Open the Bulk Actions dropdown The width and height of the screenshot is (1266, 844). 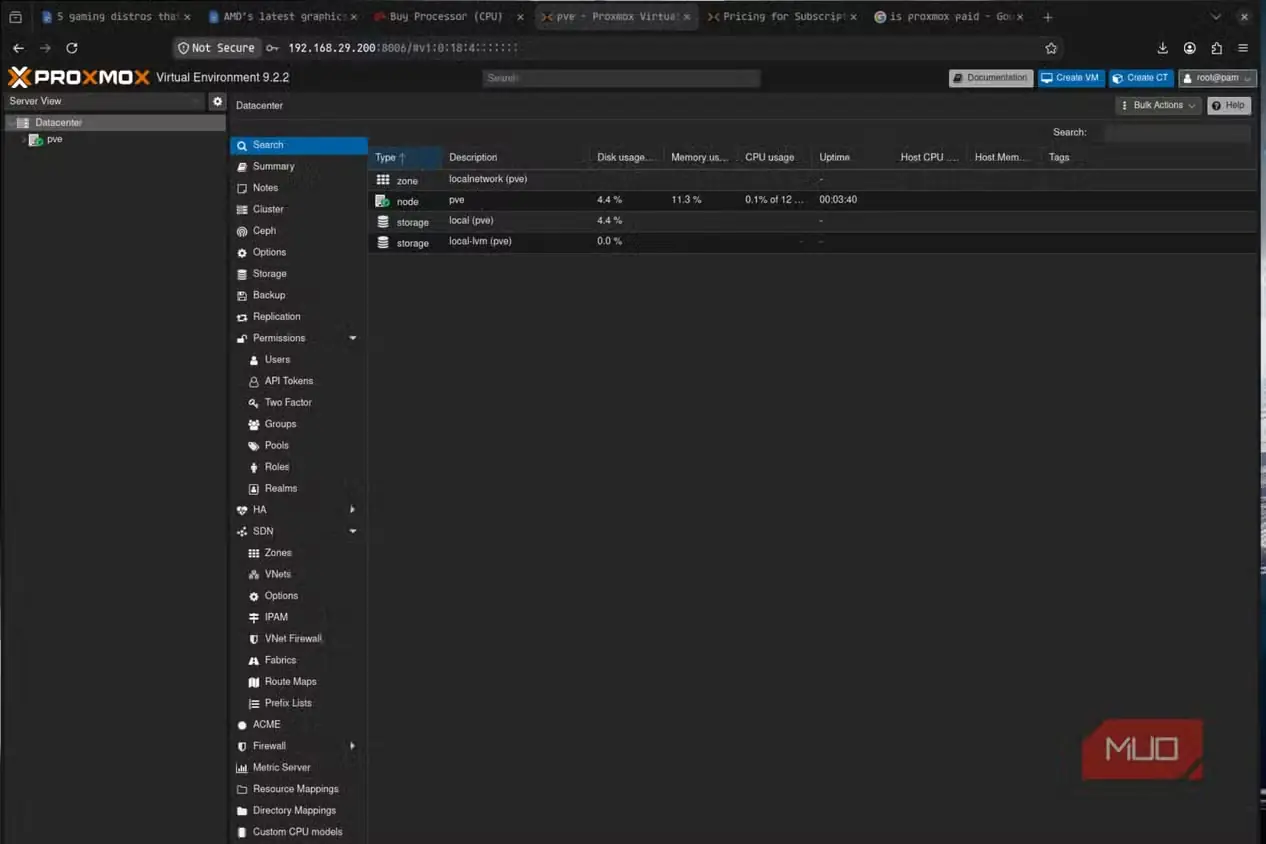(1158, 105)
